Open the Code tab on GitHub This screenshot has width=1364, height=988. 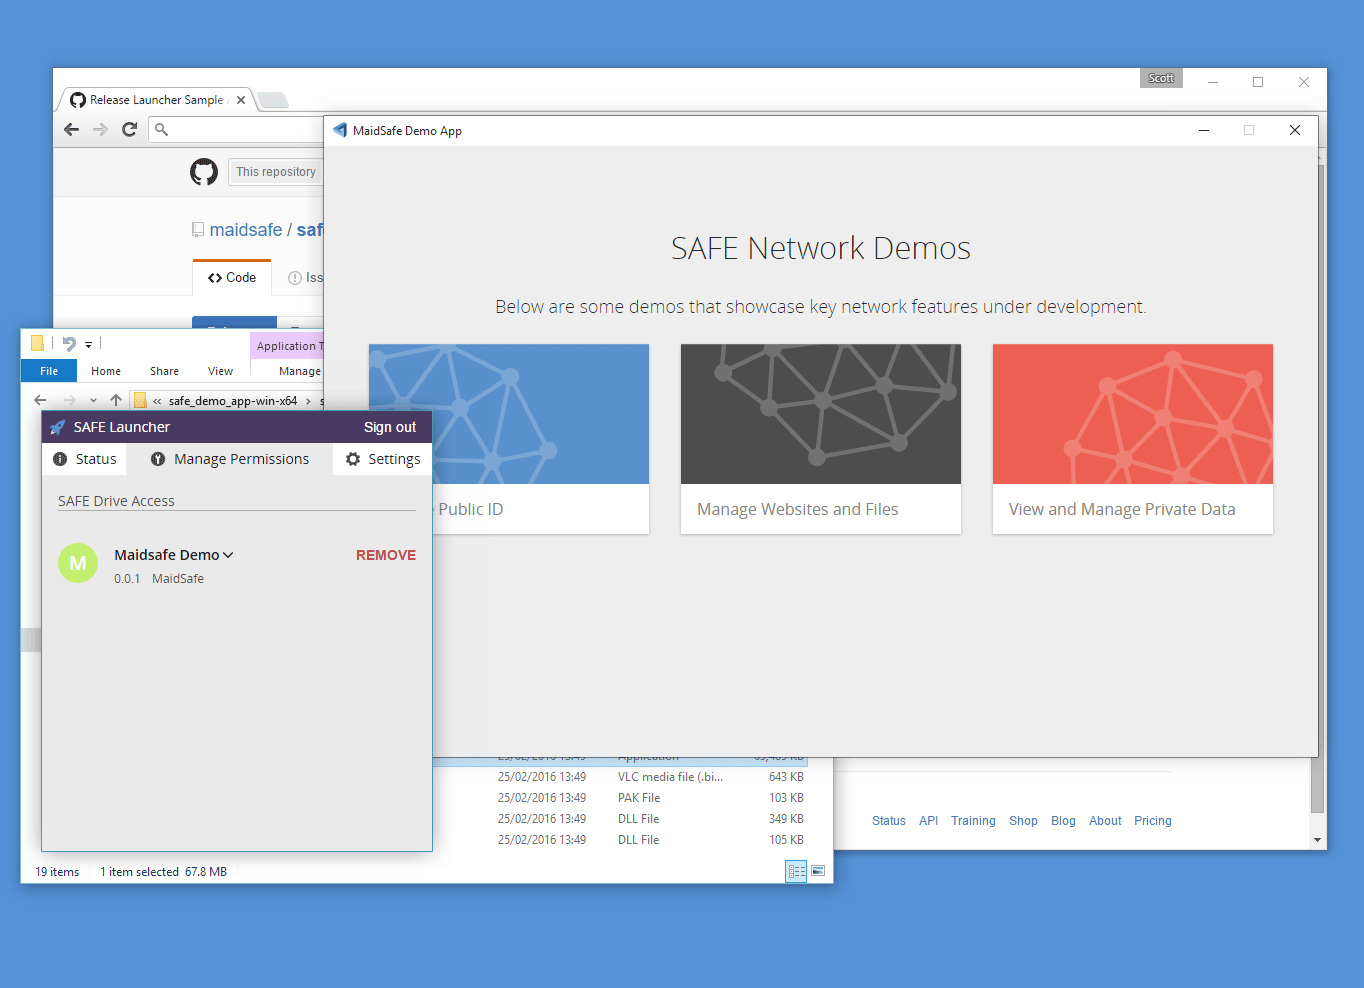(232, 278)
